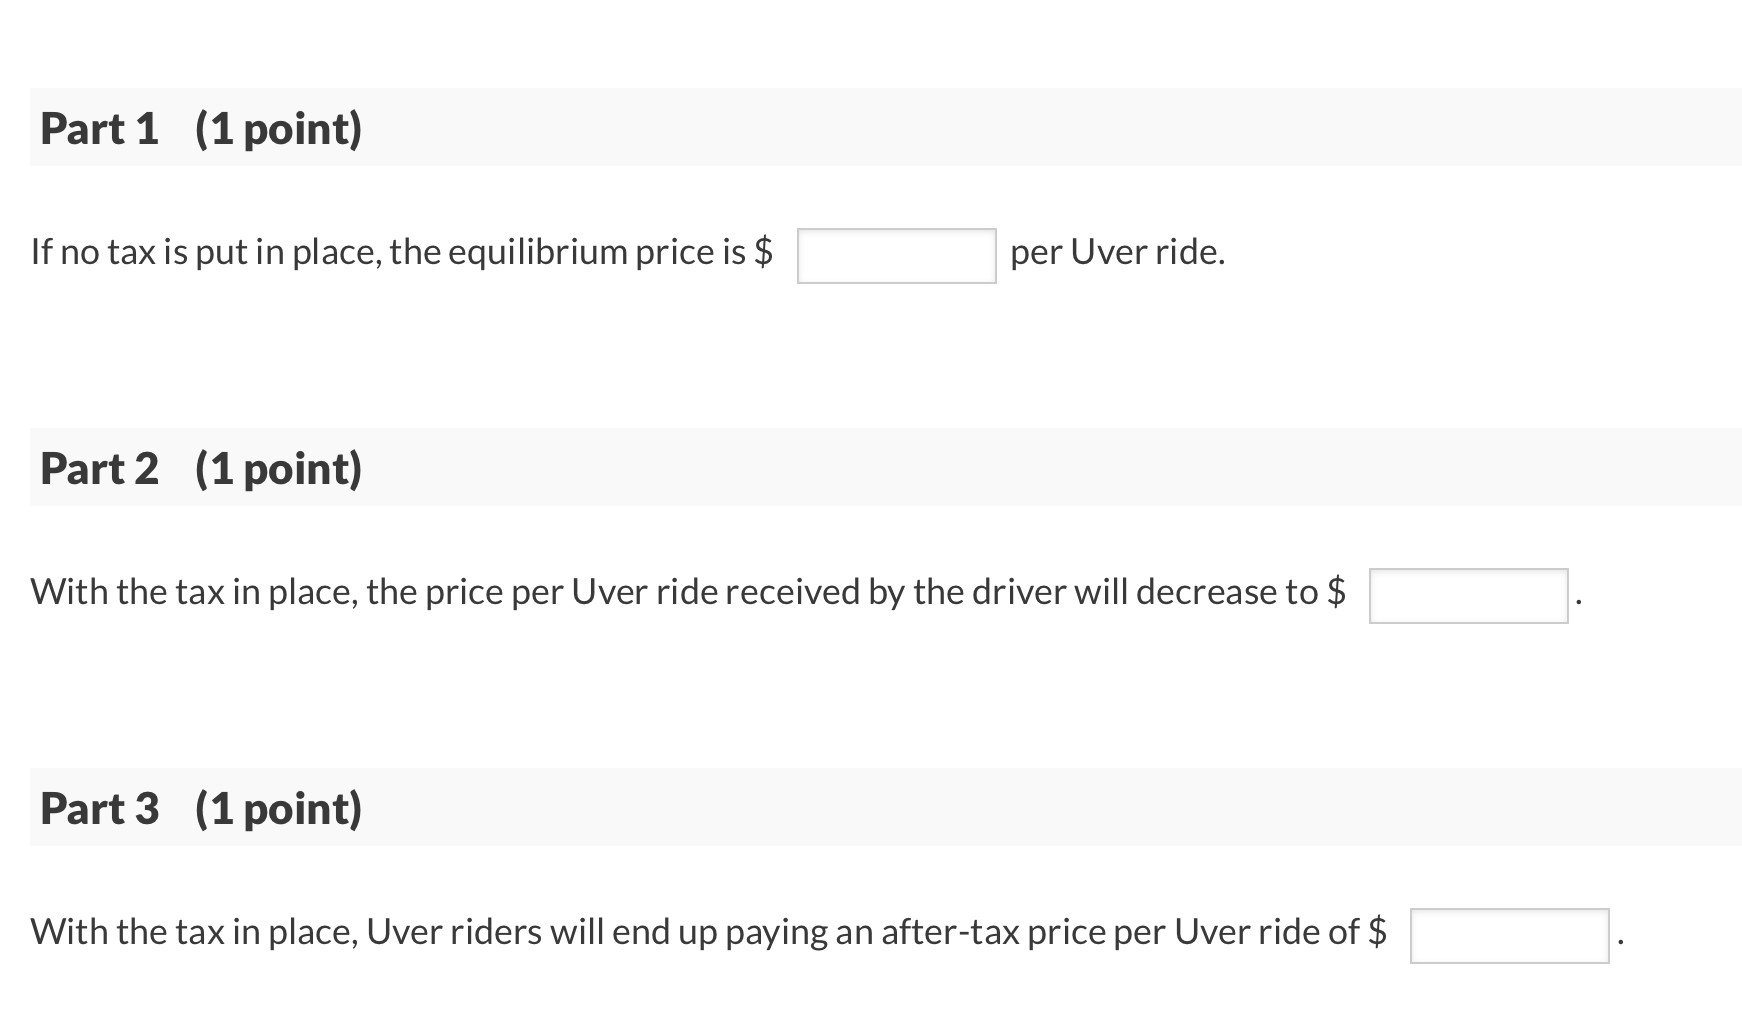Click the dollar sign before driver price box
The height and width of the screenshot is (1030, 1742).
[1336, 592]
